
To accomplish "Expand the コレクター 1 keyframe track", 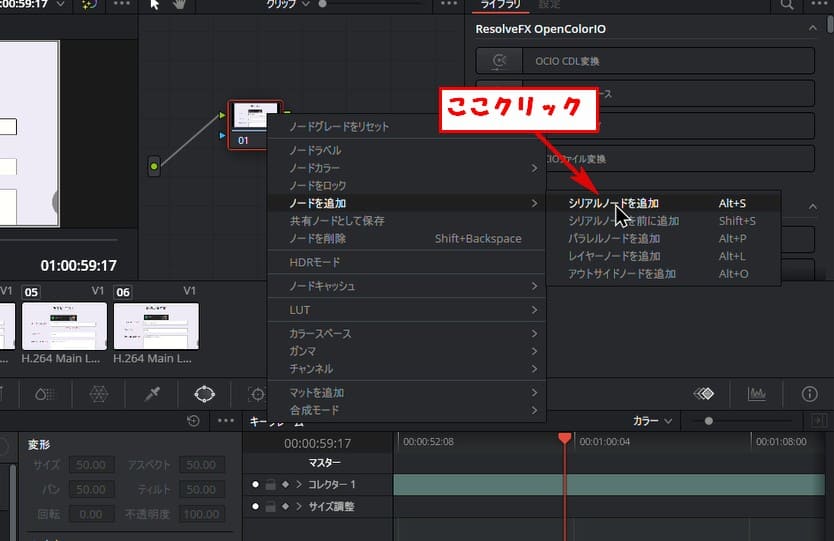I will (298, 485).
